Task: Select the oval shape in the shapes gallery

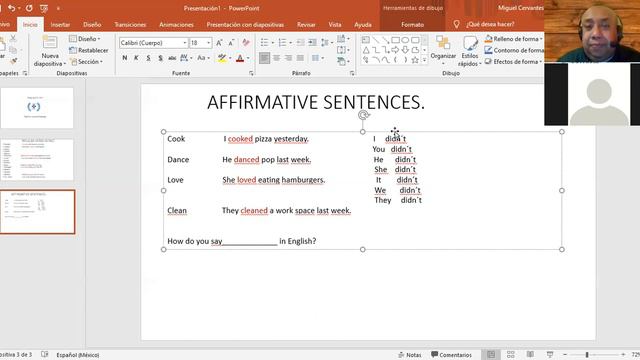Action: 405,40
